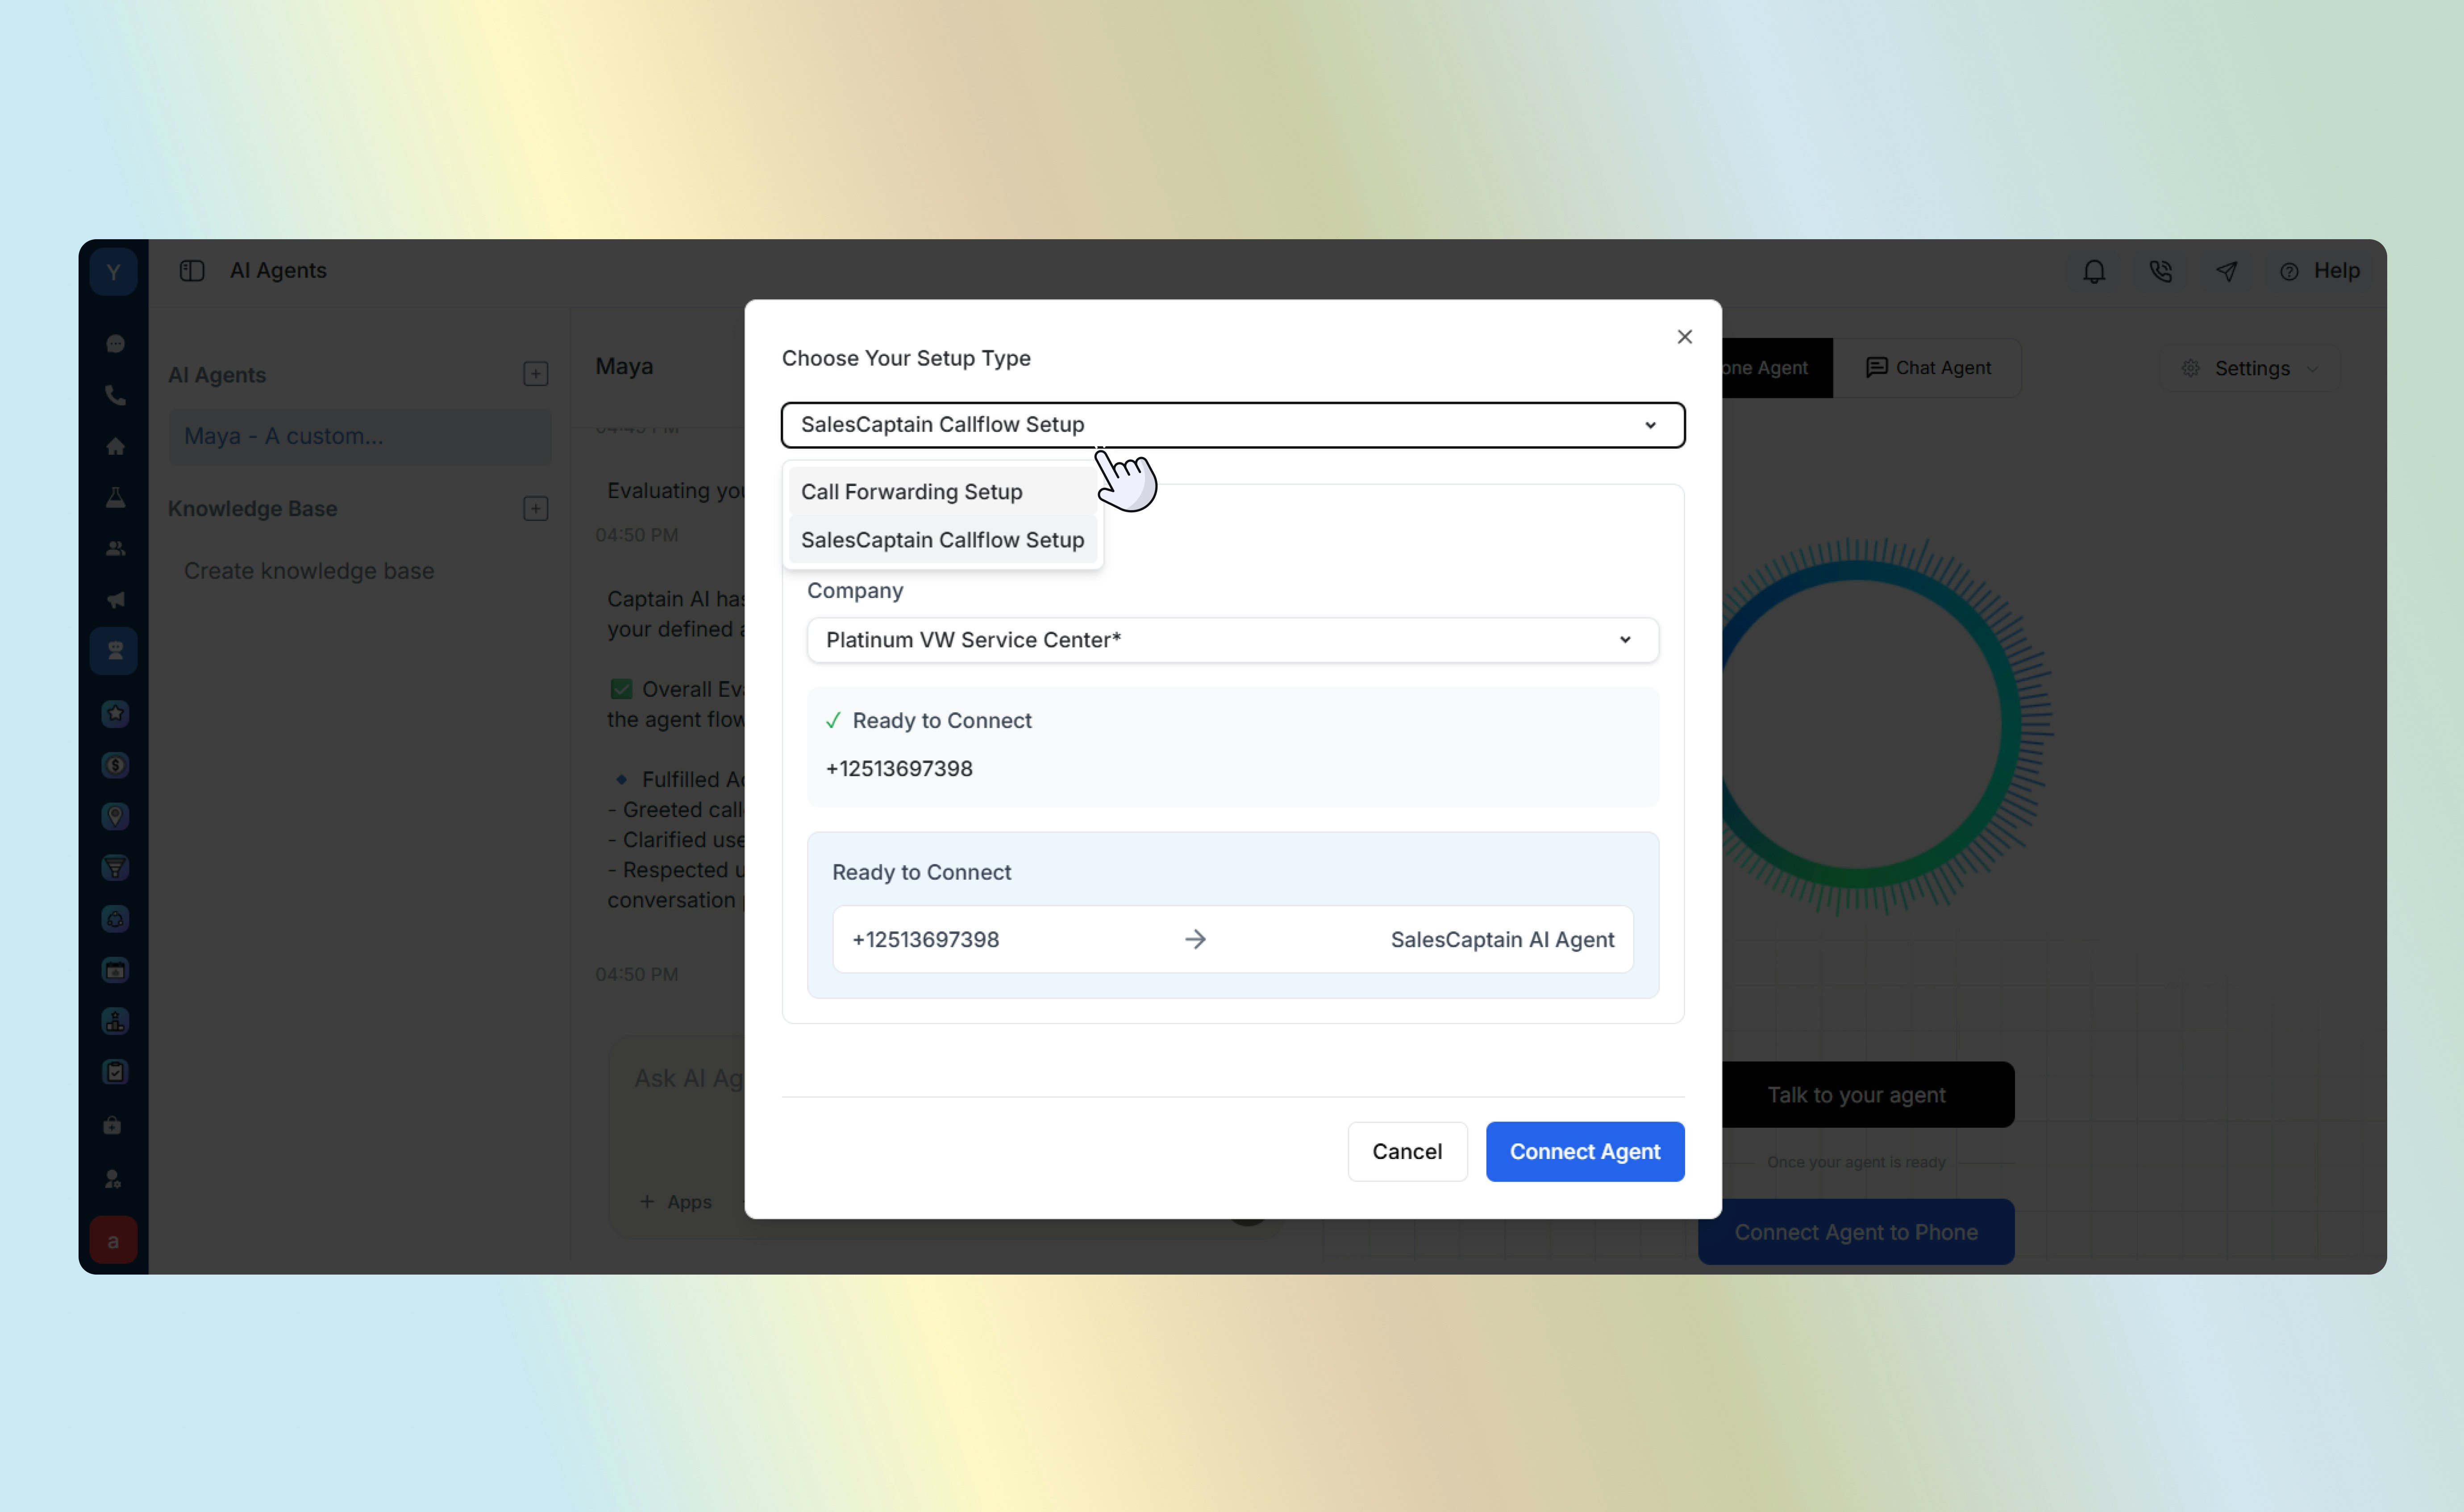Viewport: 2464px width, 1512px height.
Task: Click the phone call icon in top bar
Action: pos(2160,271)
